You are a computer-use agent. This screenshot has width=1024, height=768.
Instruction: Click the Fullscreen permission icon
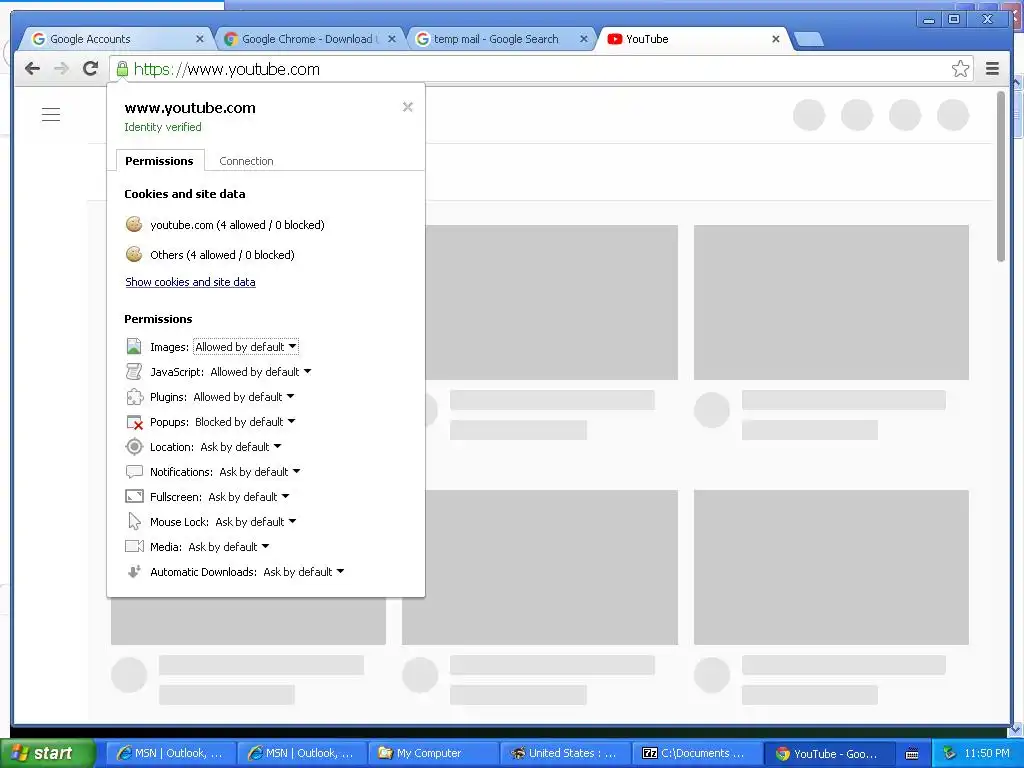pos(134,496)
